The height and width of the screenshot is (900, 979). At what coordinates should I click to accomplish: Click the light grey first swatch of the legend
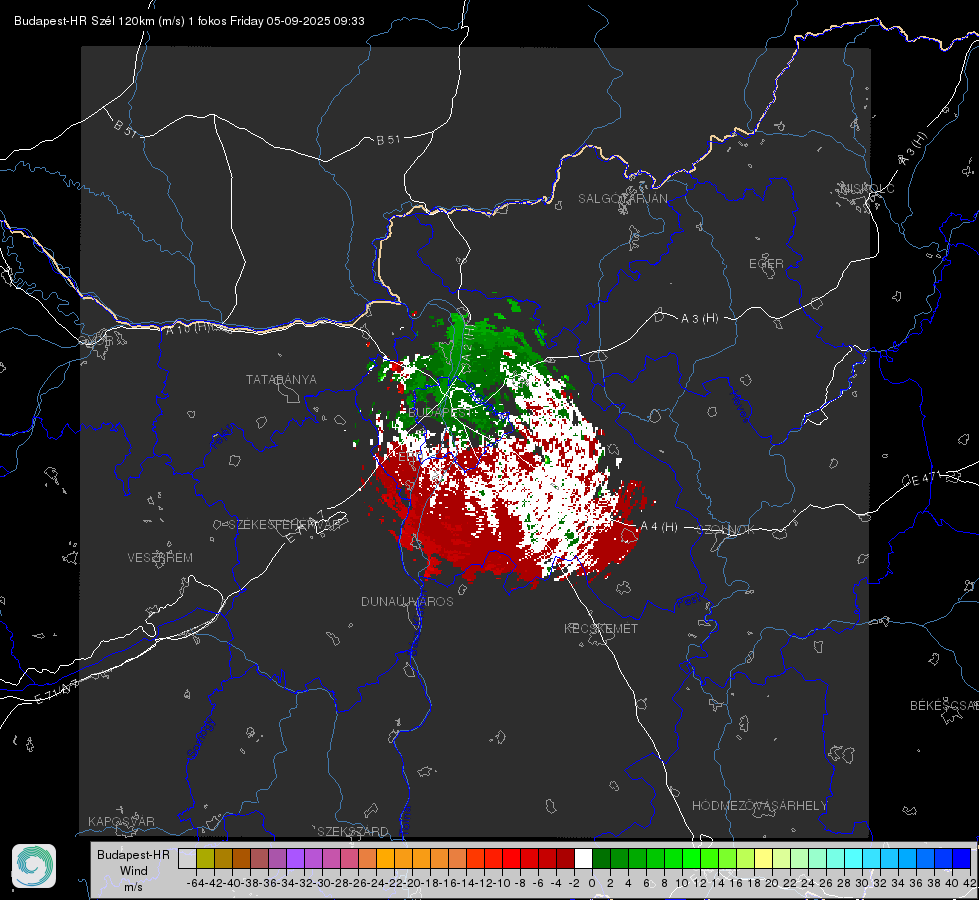(x=187, y=858)
